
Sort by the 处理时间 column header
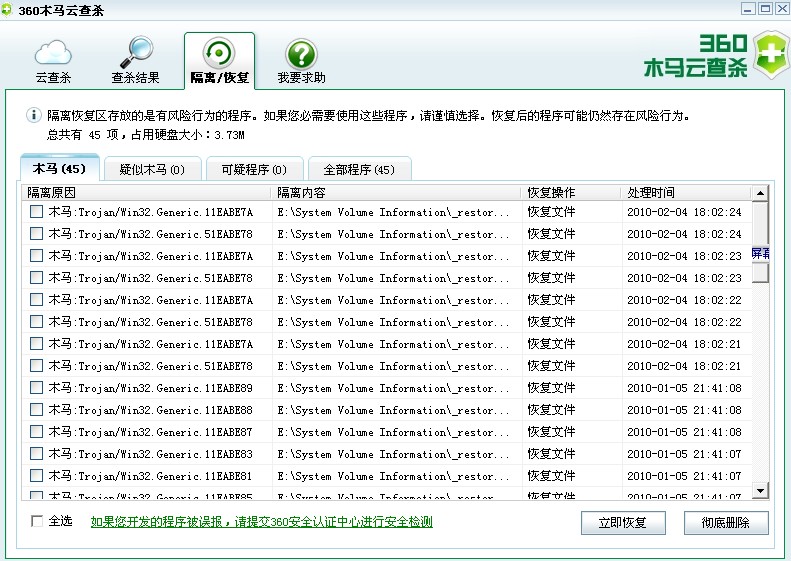[686, 192]
